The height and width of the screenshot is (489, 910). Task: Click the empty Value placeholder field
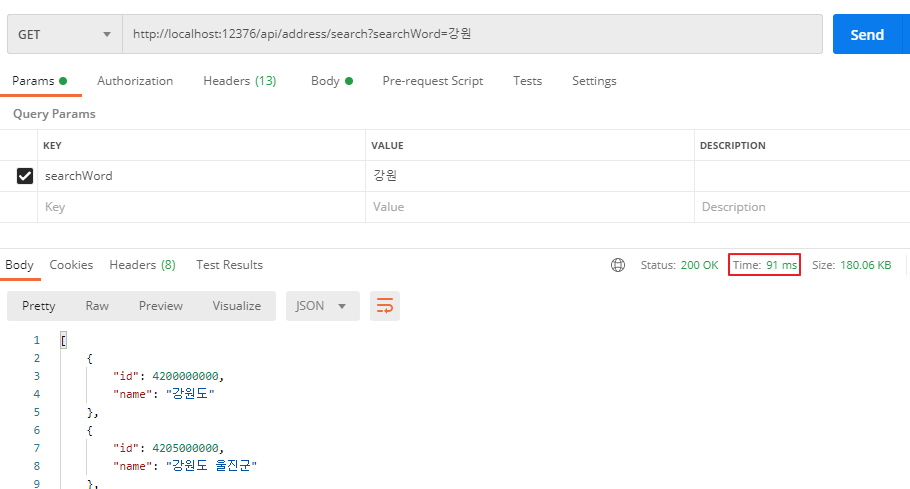(530, 207)
